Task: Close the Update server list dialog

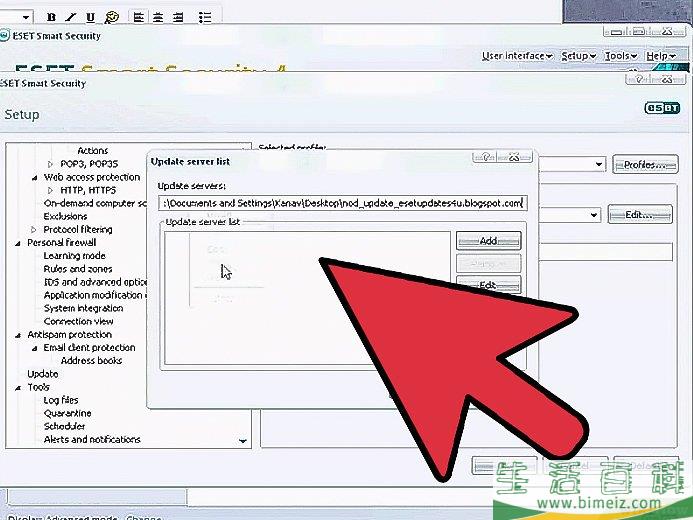Action: 515,157
